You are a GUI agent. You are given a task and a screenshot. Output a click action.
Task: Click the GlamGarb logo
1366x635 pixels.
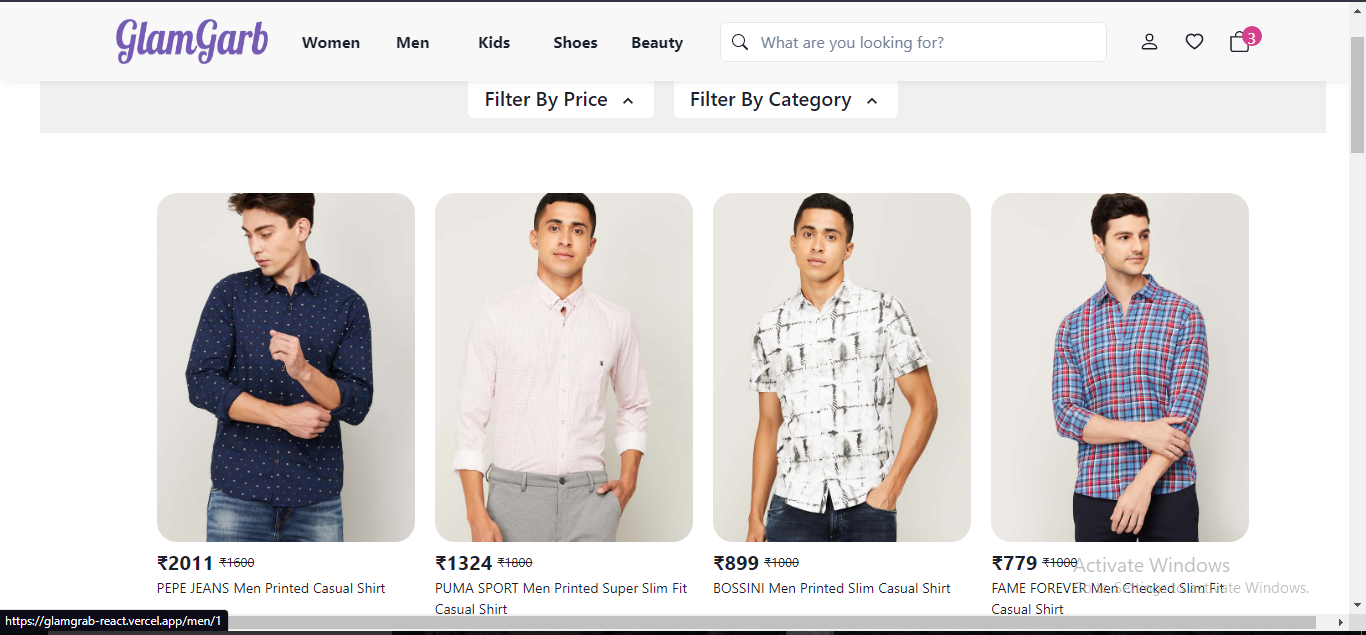click(x=192, y=41)
